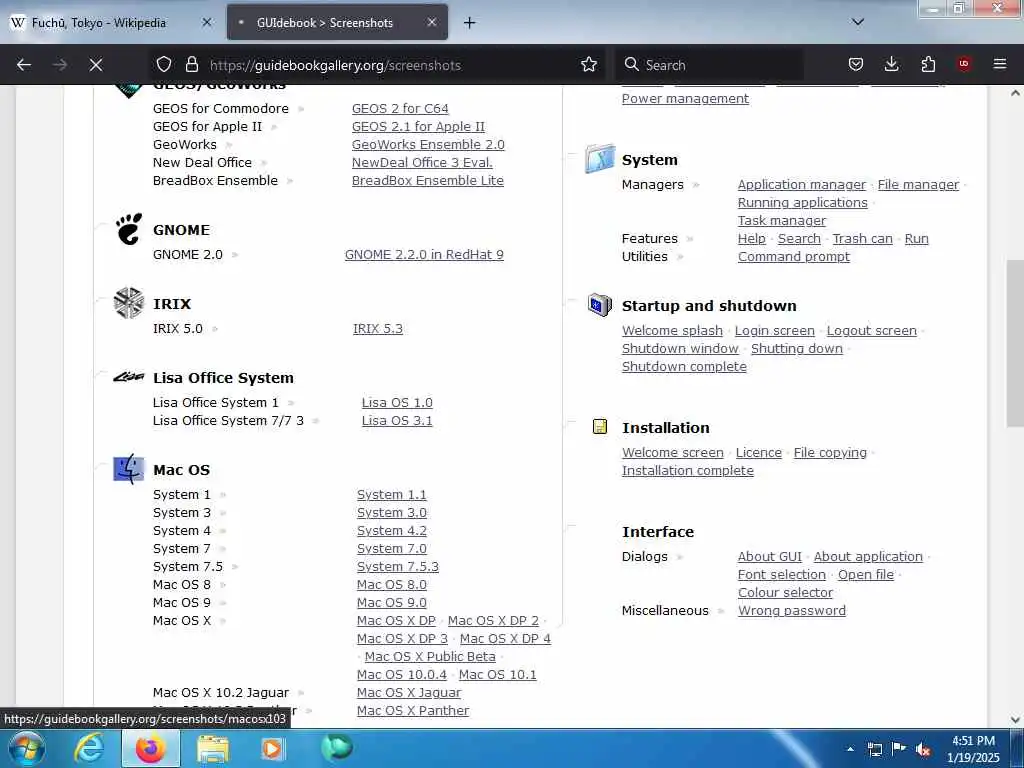List all tabs dropdown arrow
The height and width of the screenshot is (768, 1024).
point(858,22)
